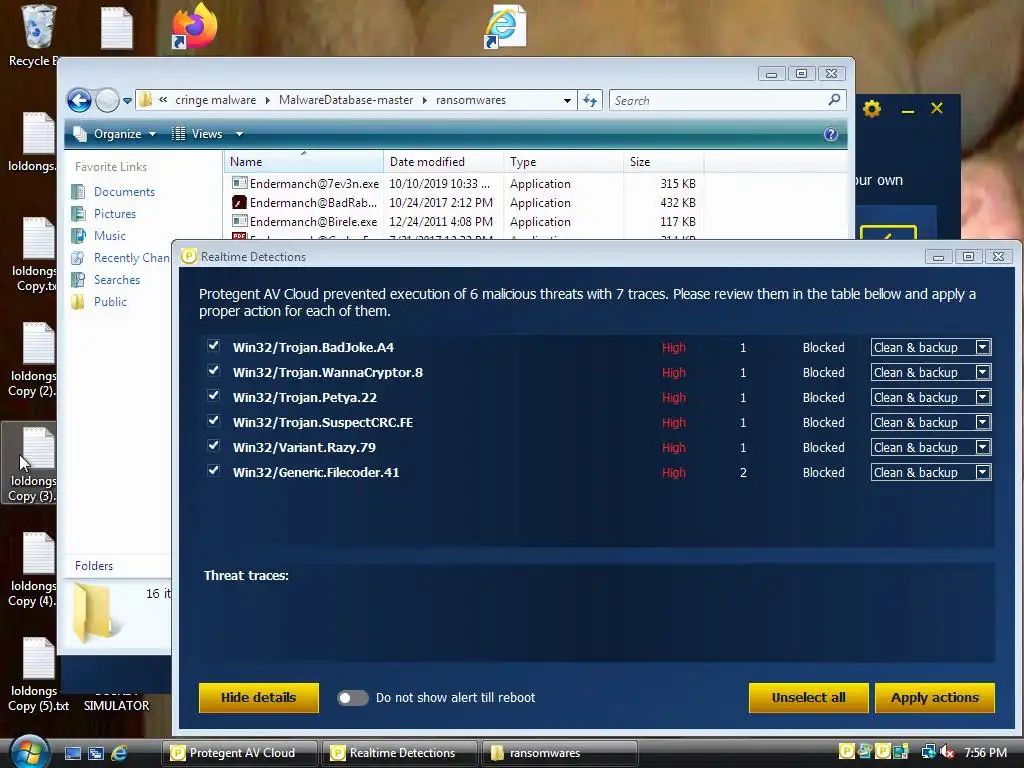Open the Views dropdown arrow

(x=239, y=134)
